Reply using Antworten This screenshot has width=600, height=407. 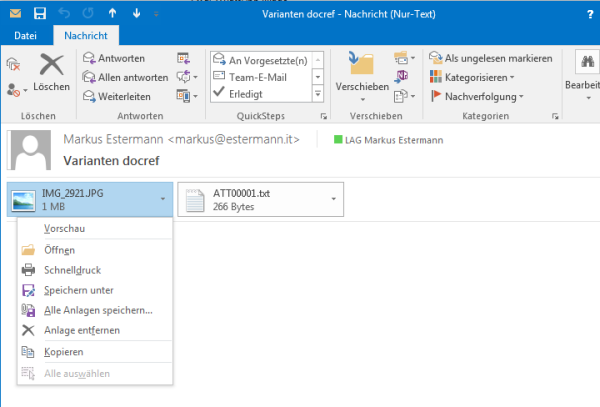point(114,58)
